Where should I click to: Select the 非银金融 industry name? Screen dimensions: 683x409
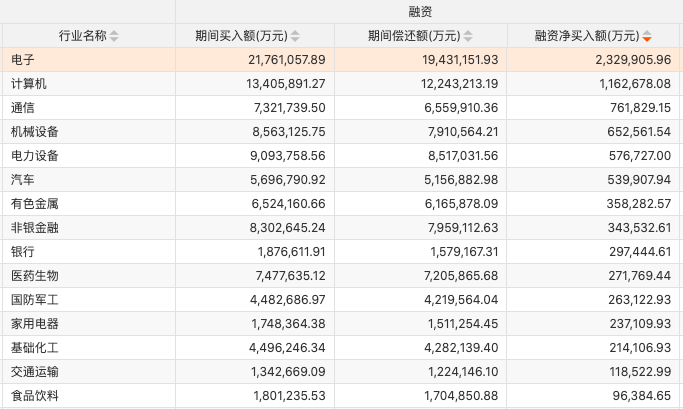(x=35, y=228)
